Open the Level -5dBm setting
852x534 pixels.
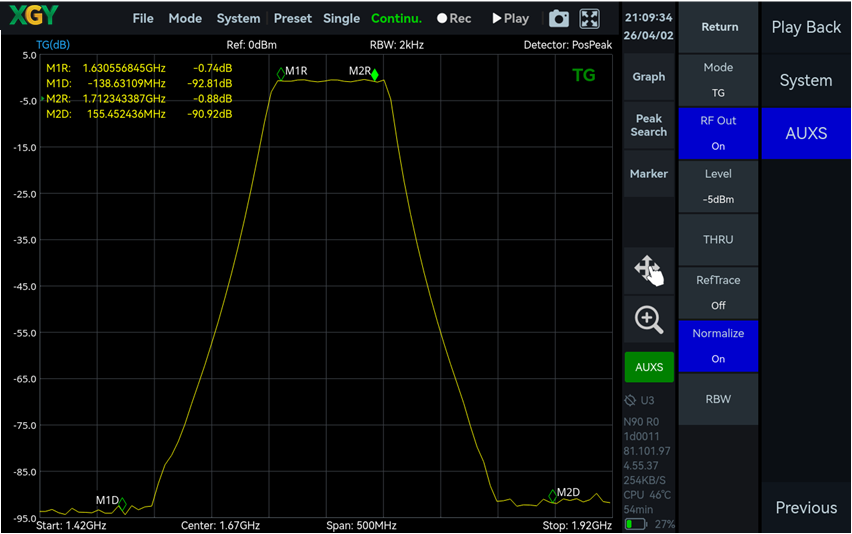718,186
